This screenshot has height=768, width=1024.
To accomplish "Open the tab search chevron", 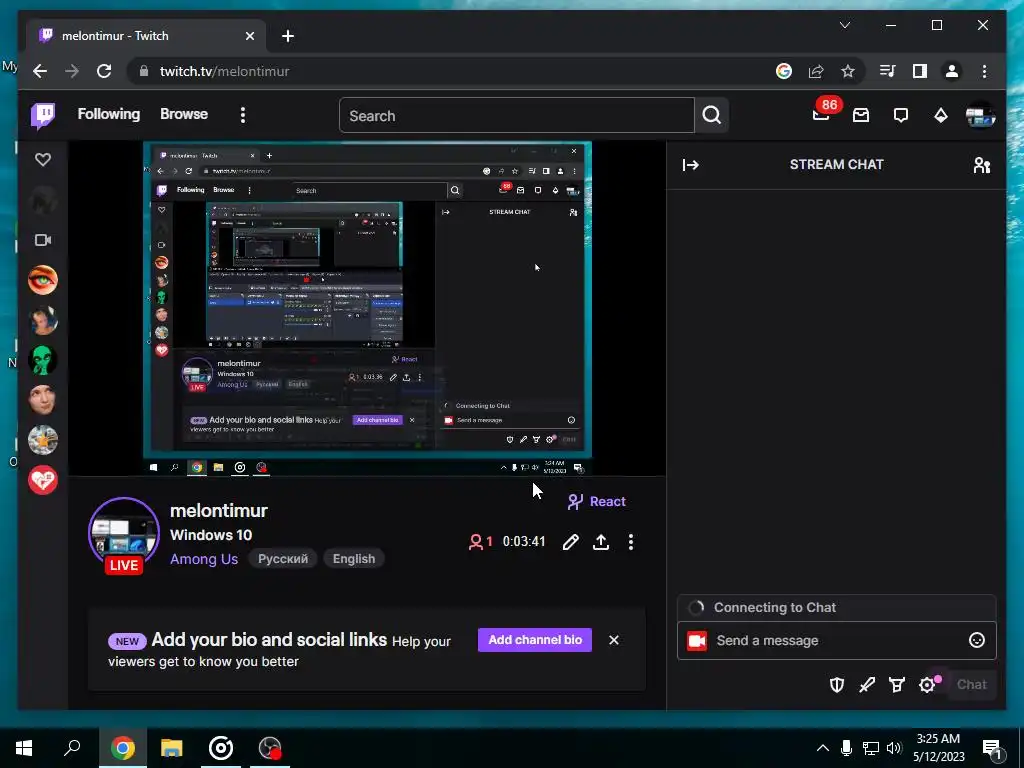I will 845,25.
